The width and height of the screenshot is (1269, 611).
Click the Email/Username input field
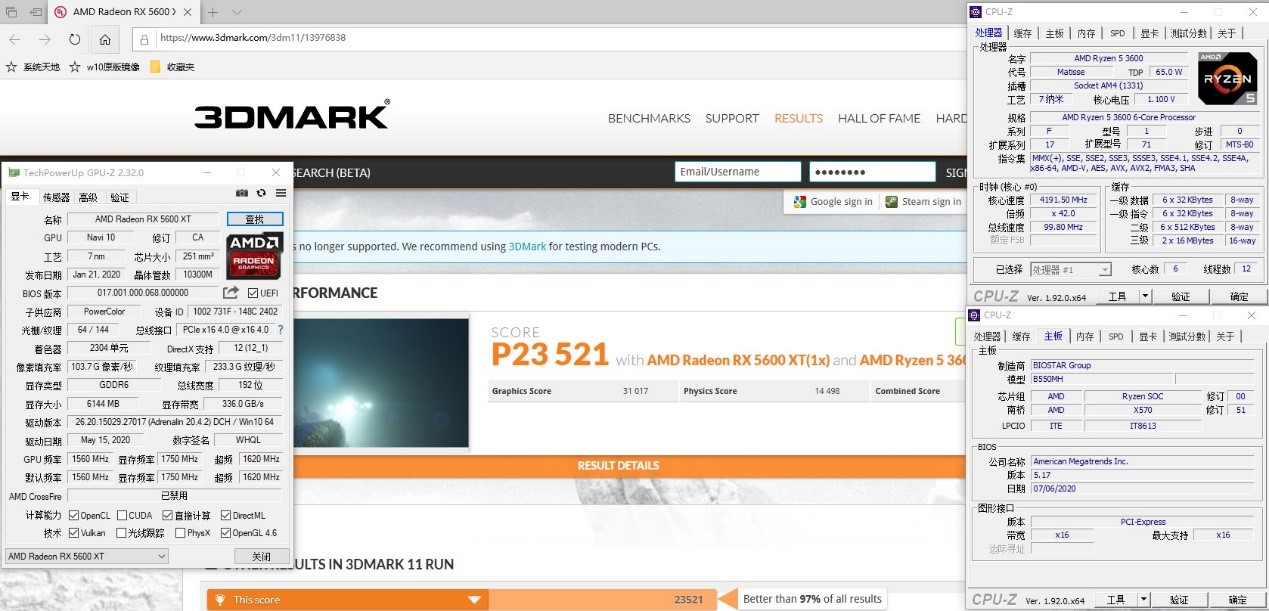(737, 172)
